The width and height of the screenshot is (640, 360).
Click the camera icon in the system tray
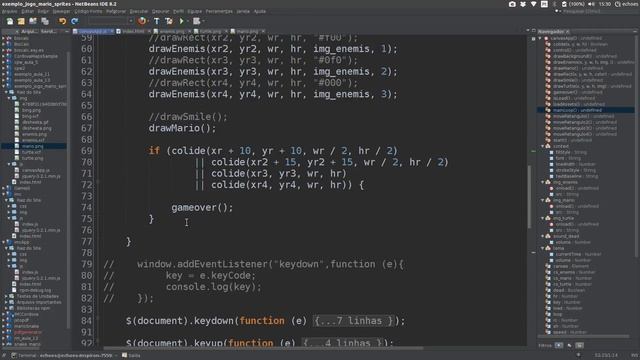click(512, 4)
